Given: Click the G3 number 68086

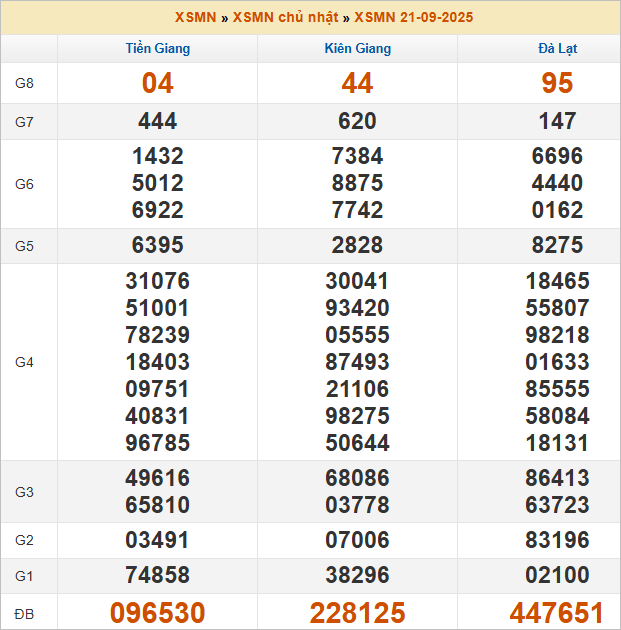Looking at the screenshot, I should (x=357, y=478).
